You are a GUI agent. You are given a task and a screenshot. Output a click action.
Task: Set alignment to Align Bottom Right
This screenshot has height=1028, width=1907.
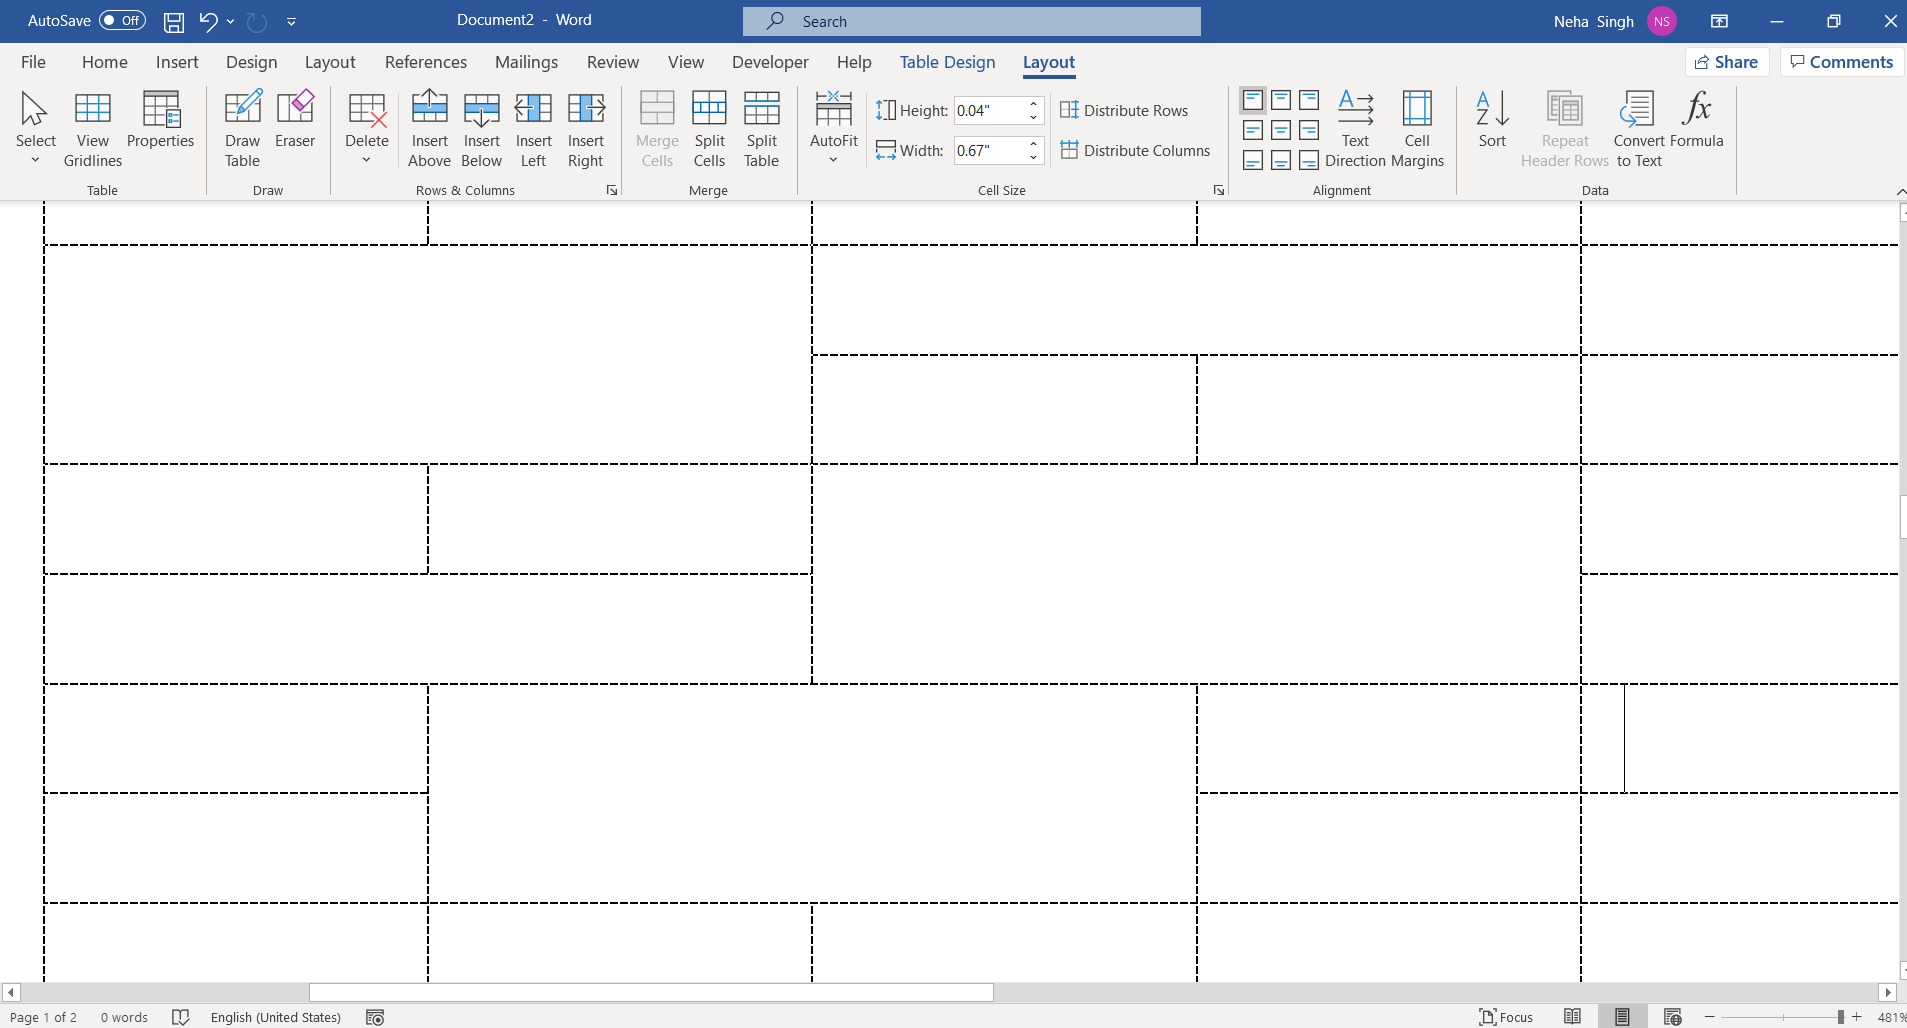point(1309,160)
